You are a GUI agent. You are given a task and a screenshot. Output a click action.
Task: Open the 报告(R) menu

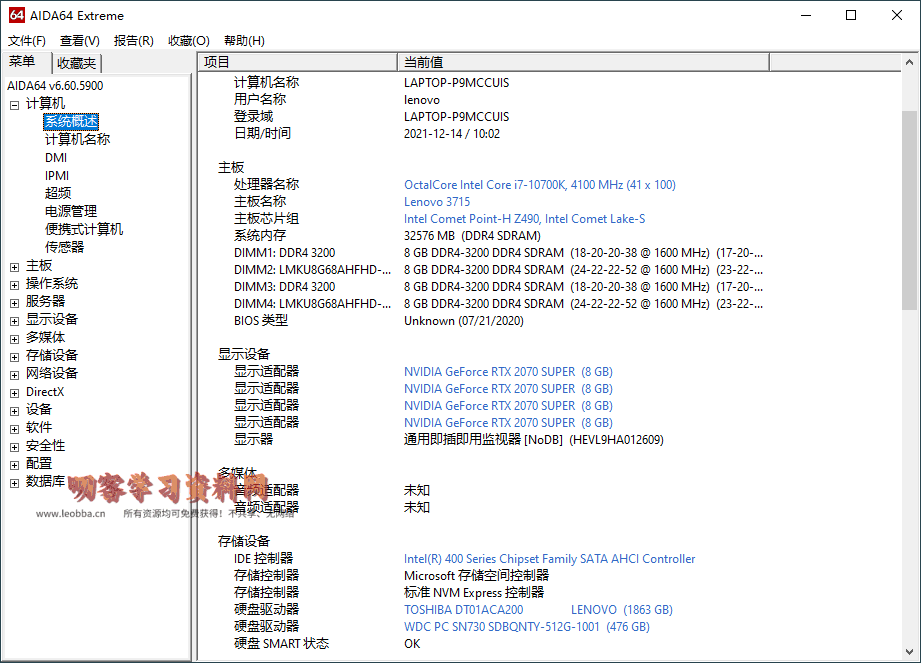click(x=133, y=41)
